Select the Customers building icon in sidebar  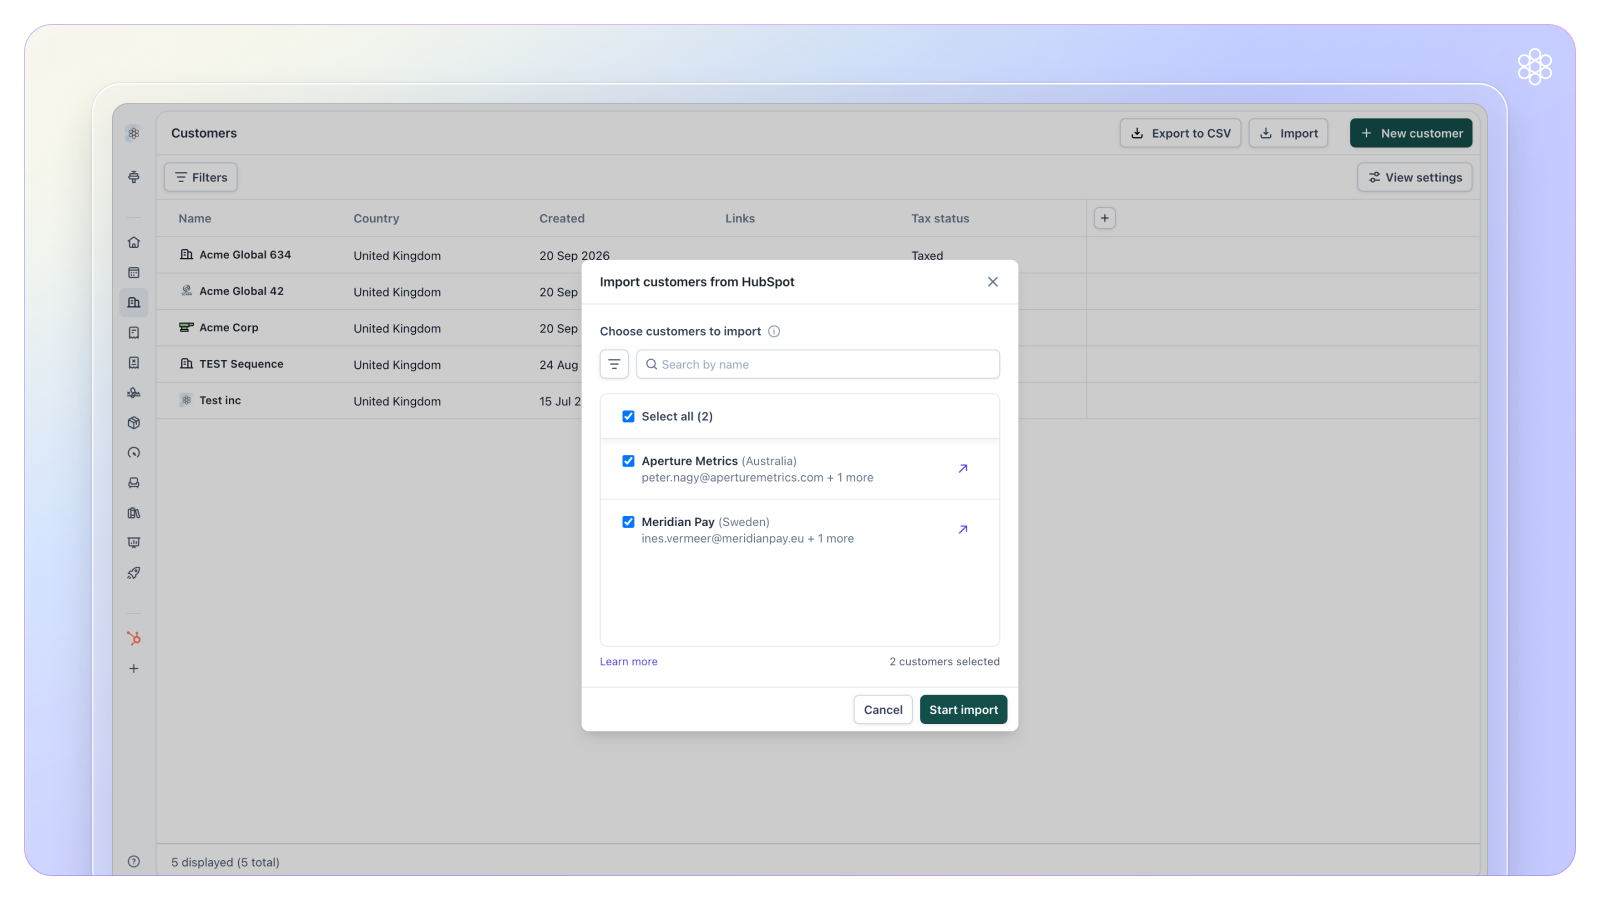(x=134, y=302)
